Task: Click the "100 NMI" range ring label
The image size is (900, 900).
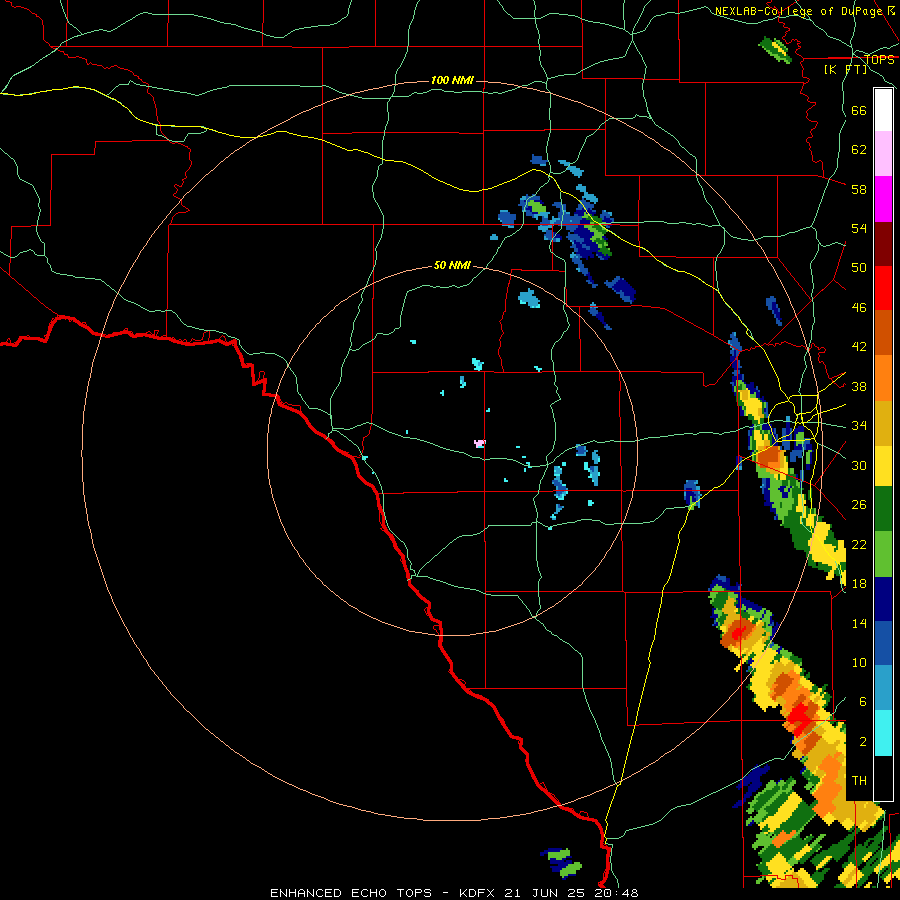Action: 452,80
